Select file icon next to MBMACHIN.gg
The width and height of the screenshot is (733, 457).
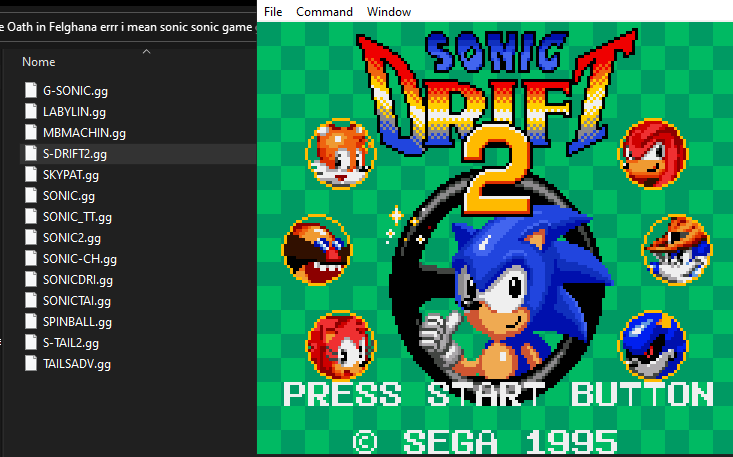[31, 132]
